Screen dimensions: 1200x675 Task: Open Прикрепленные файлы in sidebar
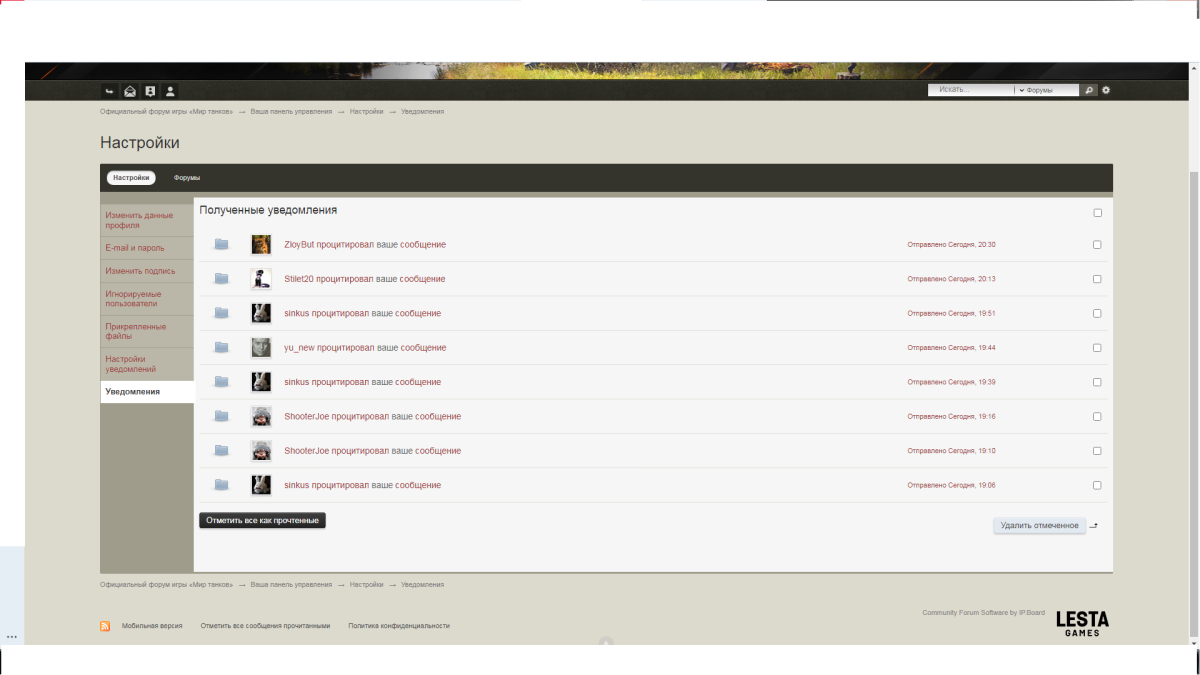(x=147, y=332)
